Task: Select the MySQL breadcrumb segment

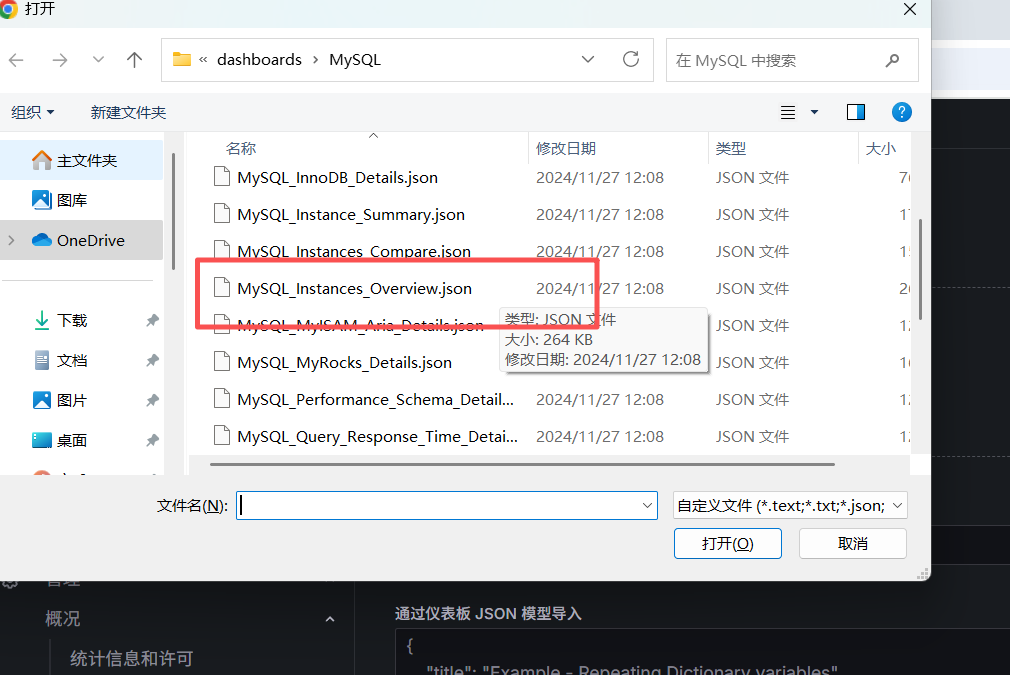Action: pos(354,59)
